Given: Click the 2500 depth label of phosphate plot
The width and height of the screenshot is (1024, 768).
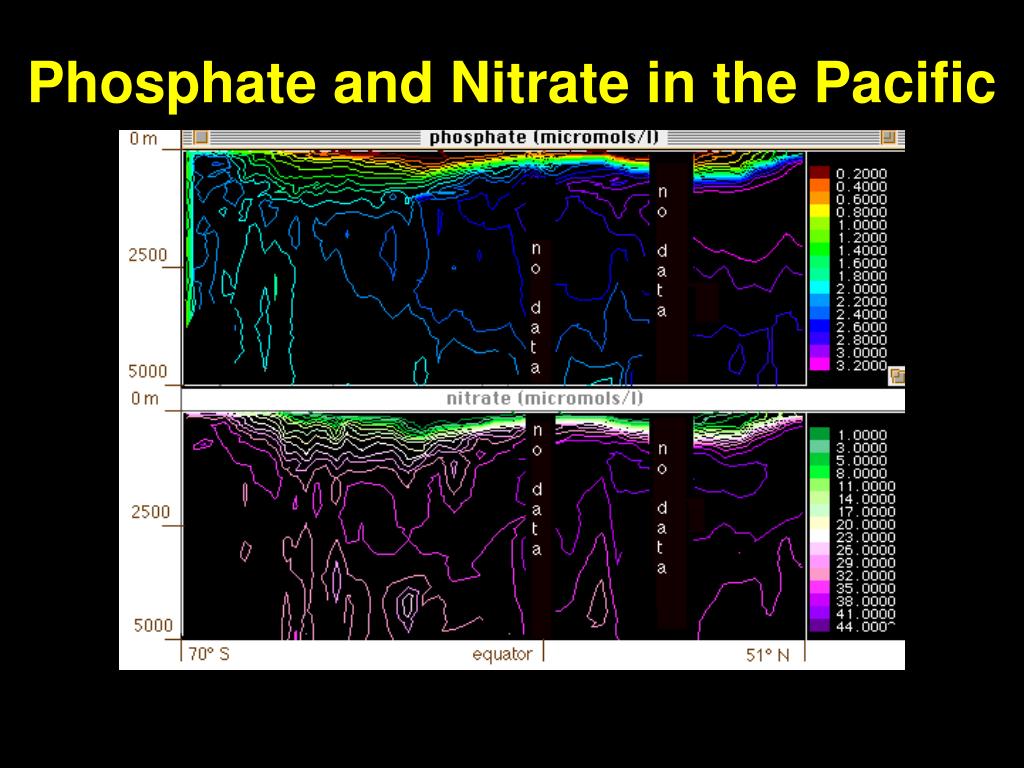Looking at the screenshot, I should [x=148, y=255].
